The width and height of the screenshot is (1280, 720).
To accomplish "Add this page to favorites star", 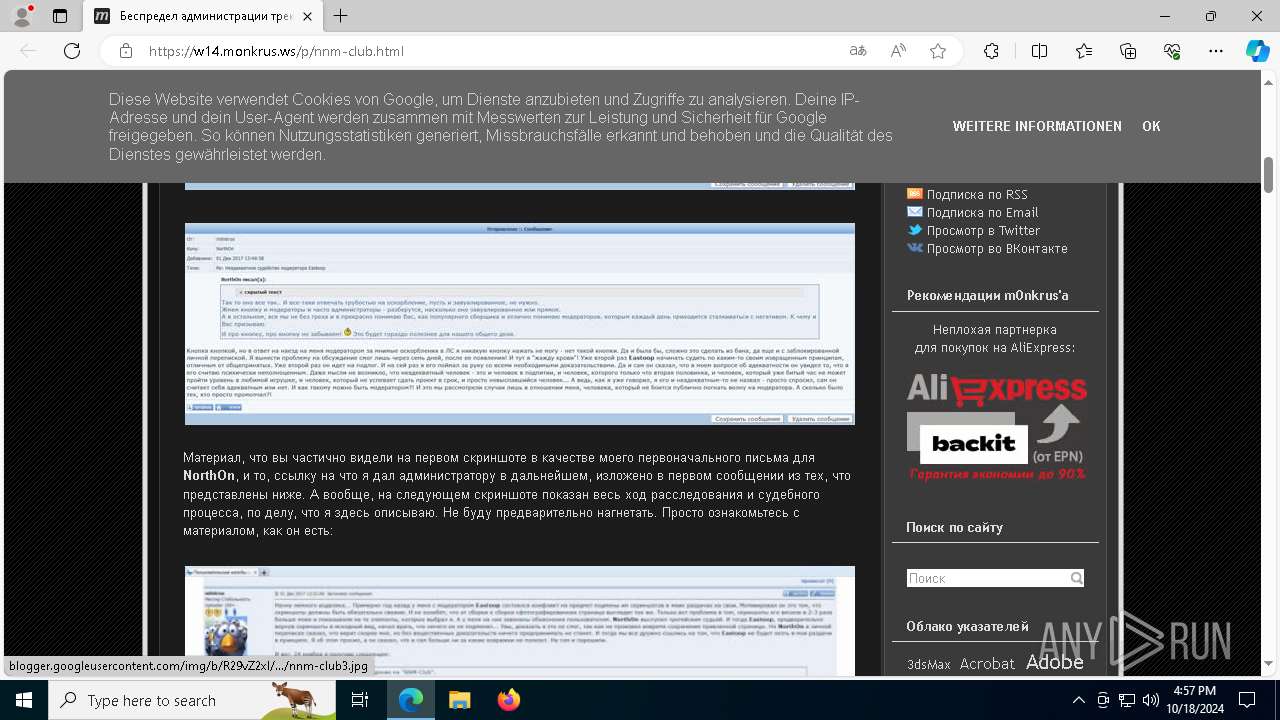I will click(x=938, y=51).
